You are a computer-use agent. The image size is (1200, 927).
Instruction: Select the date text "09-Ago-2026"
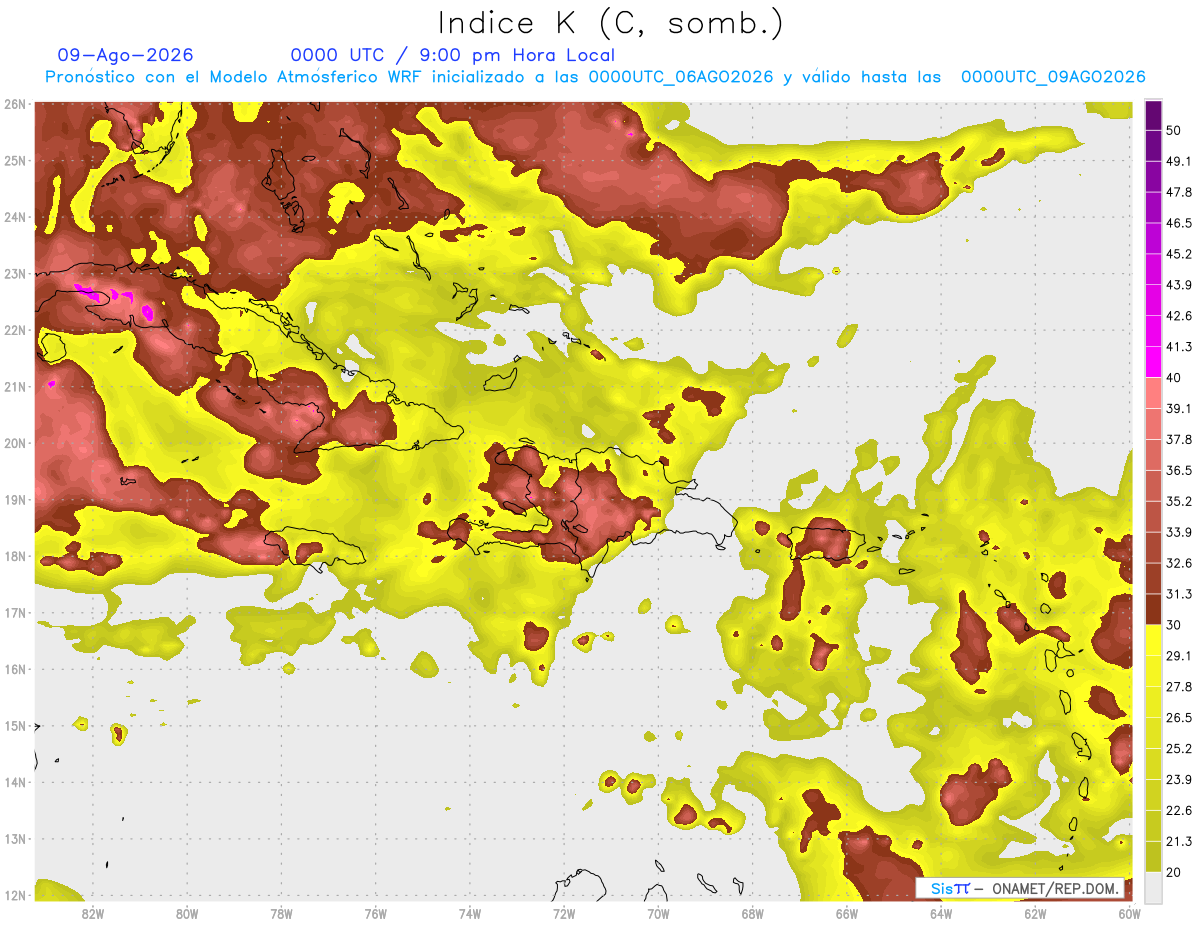point(125,55)
